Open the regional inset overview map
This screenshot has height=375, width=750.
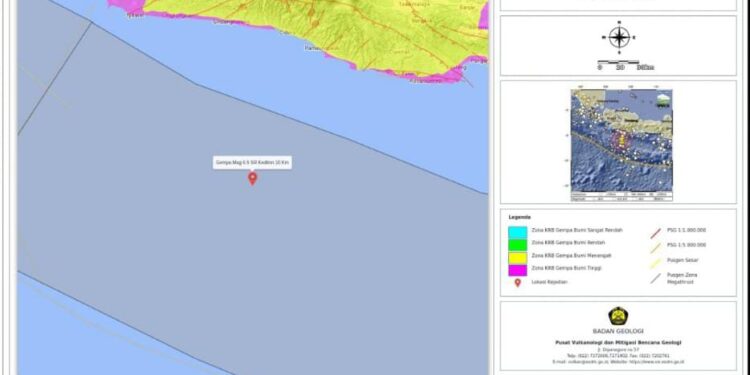621,144
